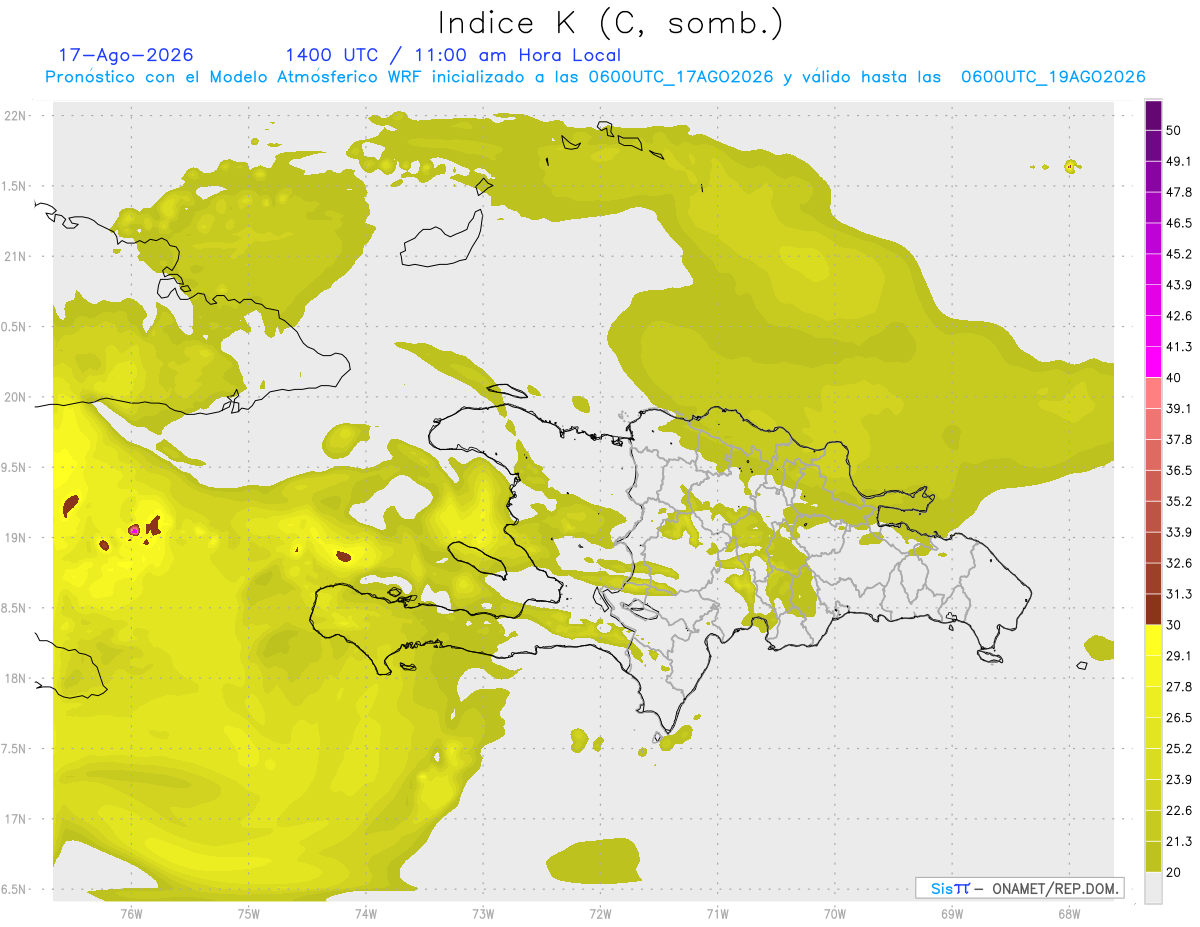Click the '30' value on the color scale
1200x927 pixels.
click(1174, 625)
